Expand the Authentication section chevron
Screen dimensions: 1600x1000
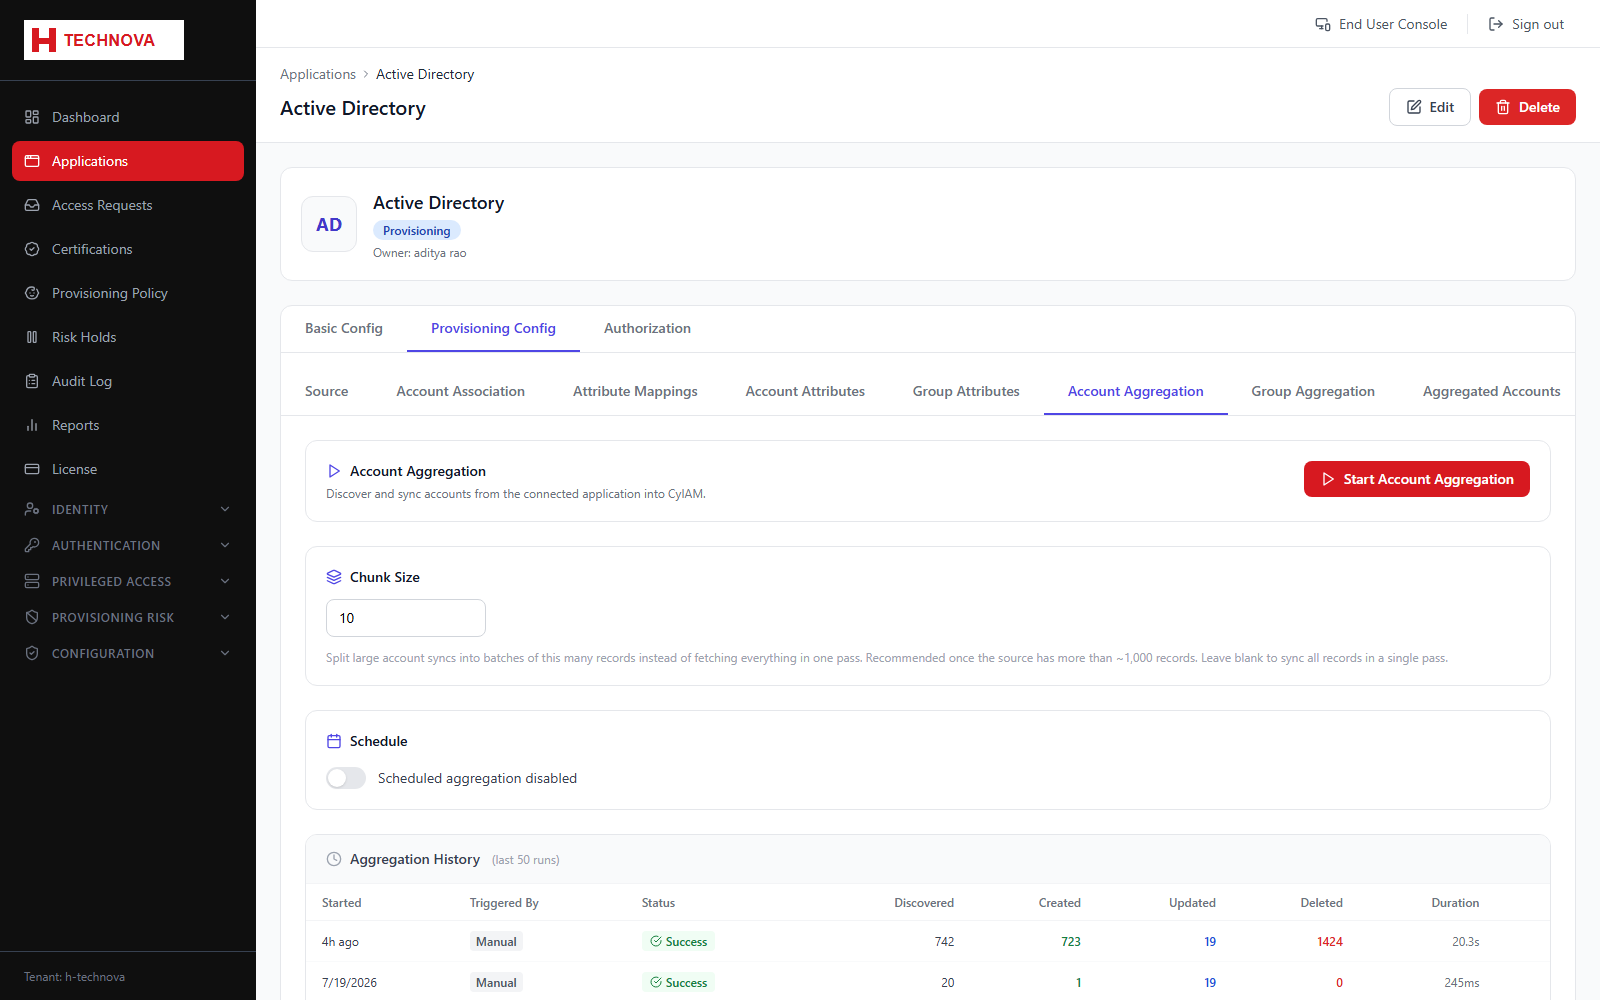[225, 545]
